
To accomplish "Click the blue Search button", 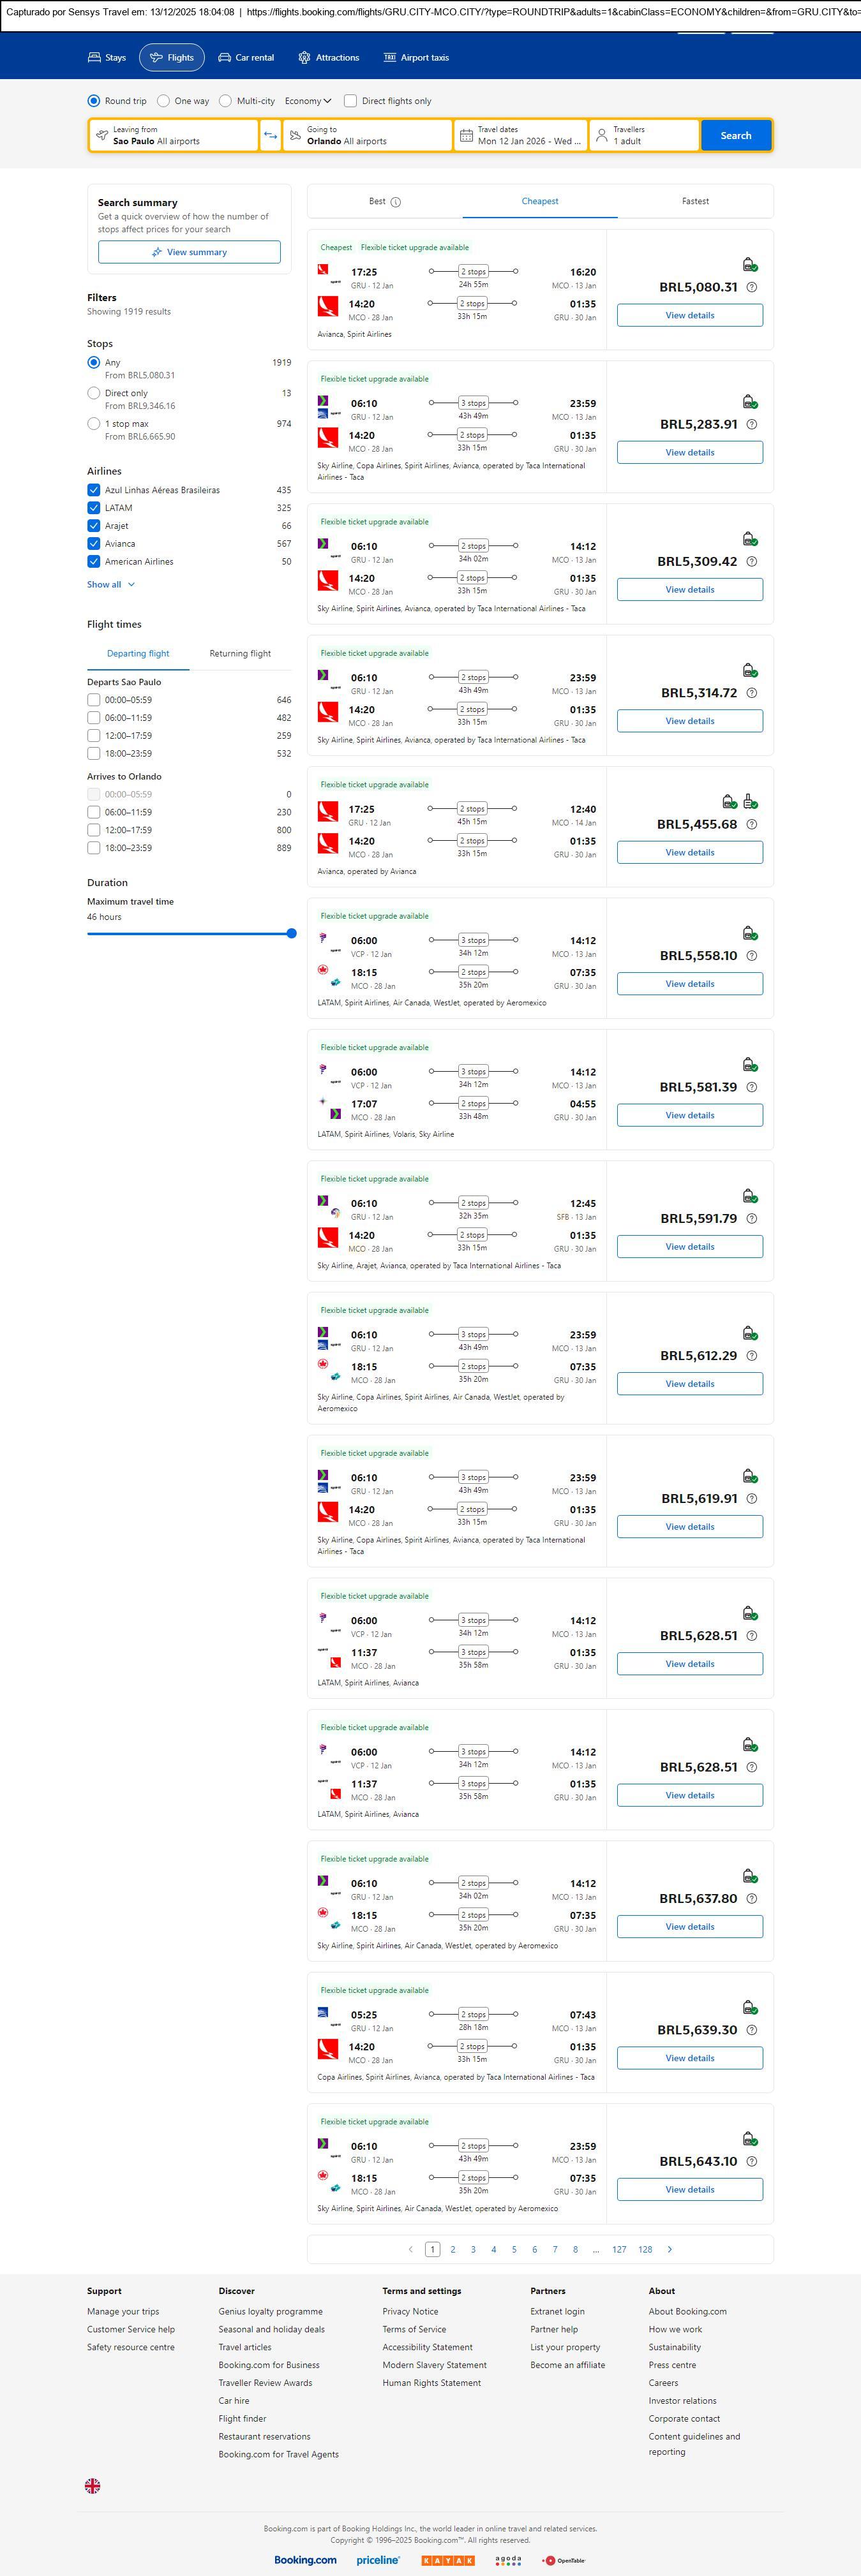I will pyautogui.click(x=736, y=135).
